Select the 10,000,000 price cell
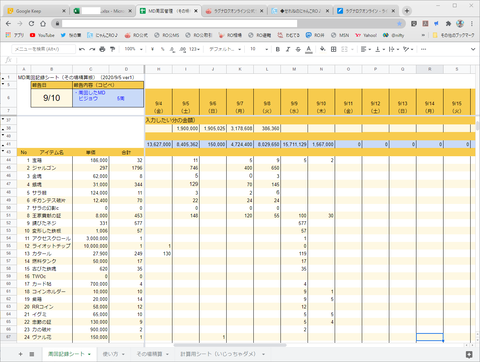Image resolution: width=480 pixels, height=362 pixels. click(x=91, y=246)
